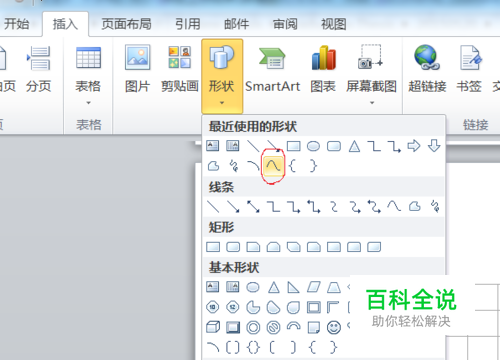
Task: Pick vertical text box in recently used shapes
Action: pyautogui.click(x=233, y=146)
